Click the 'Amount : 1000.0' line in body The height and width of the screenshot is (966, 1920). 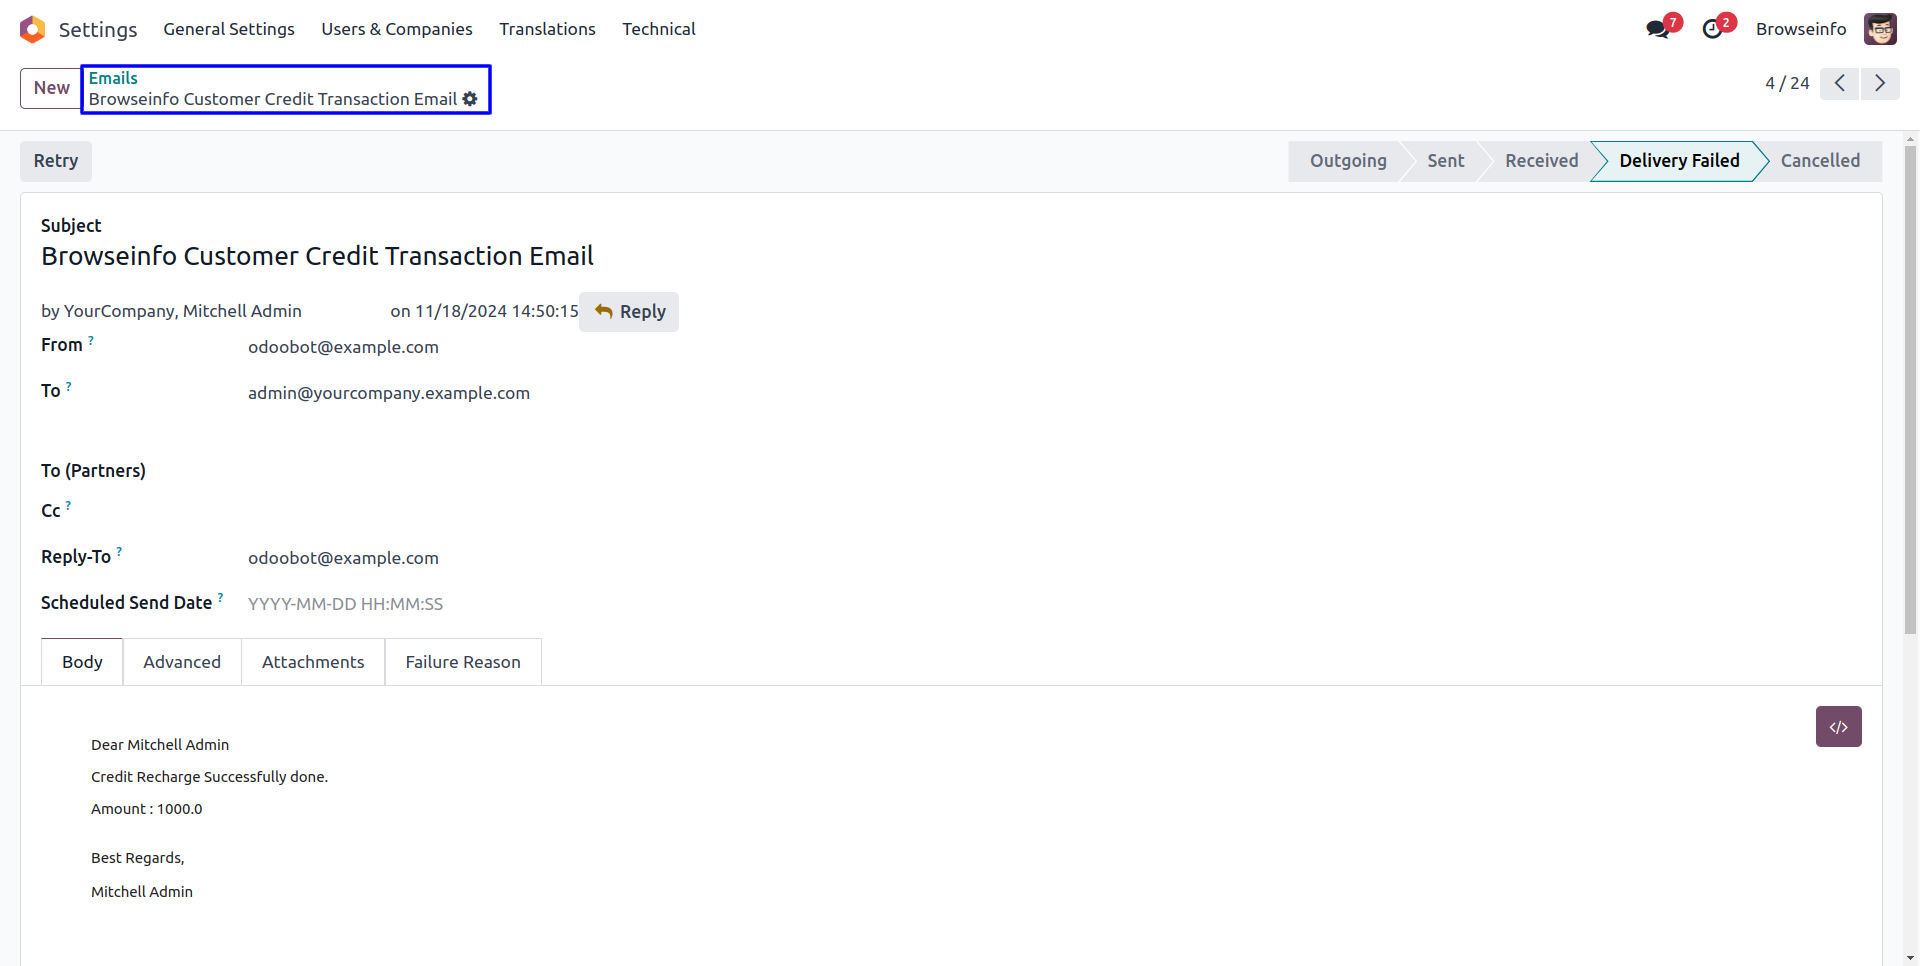(147, 809)
